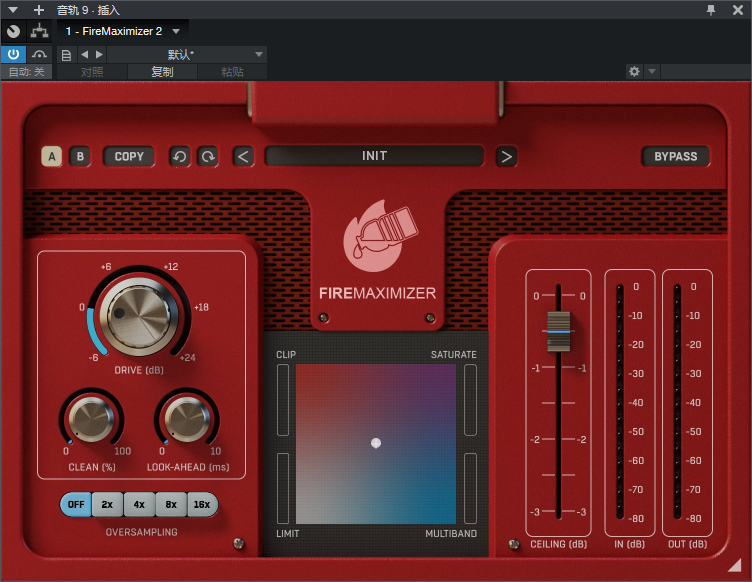Select next host preset triangle

click(99, 54)
